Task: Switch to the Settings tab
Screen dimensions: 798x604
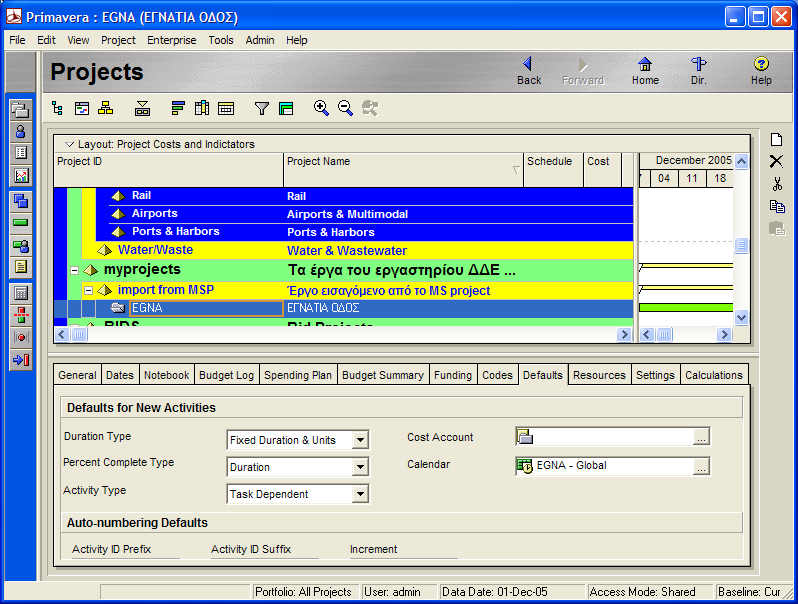Action: point(655,375)
